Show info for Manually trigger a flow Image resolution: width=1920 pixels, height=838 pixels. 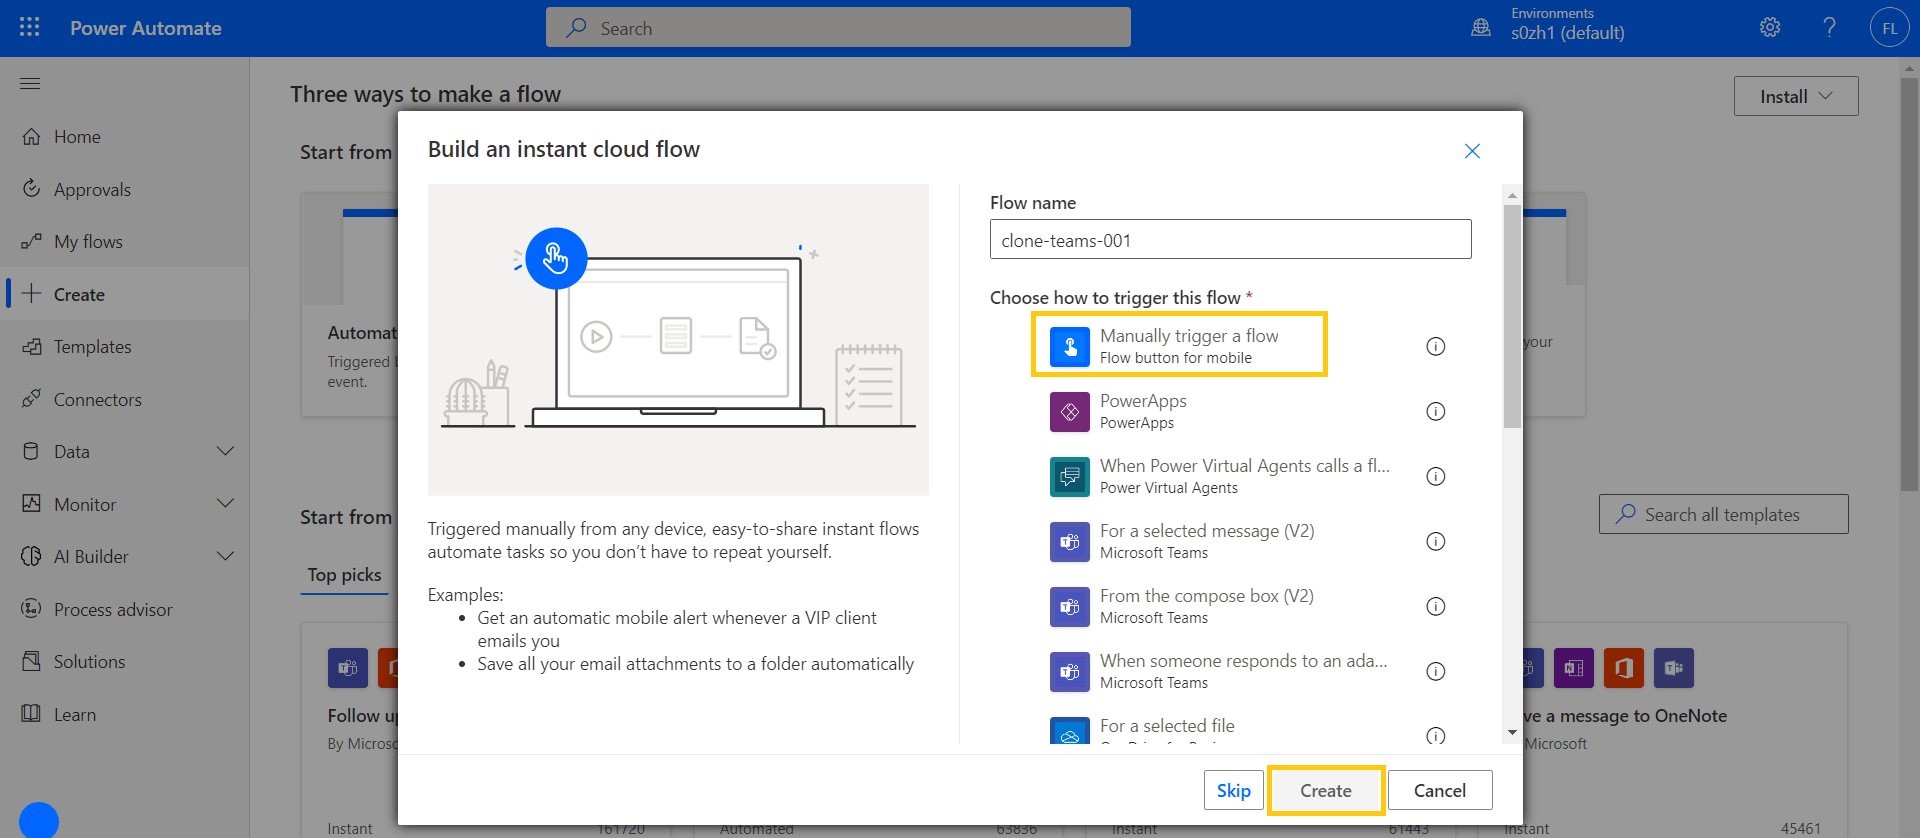pyautogui.click(x=1435, y=347)
